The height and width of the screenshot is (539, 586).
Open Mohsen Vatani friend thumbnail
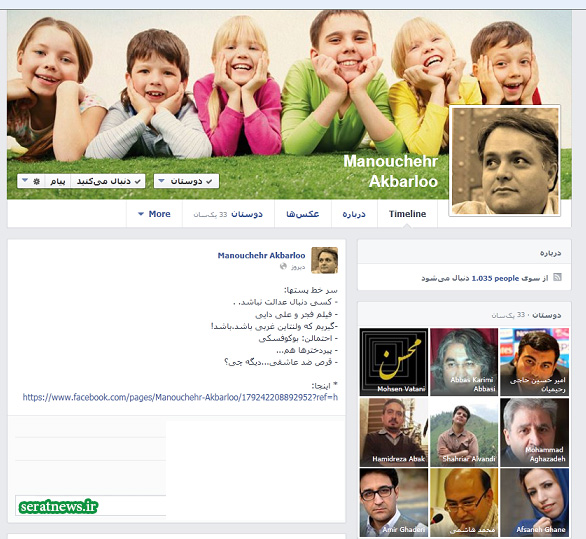coord(394,362)
